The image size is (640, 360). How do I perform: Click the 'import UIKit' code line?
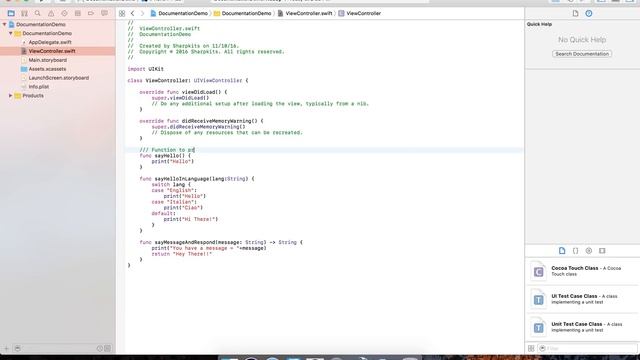146,69
